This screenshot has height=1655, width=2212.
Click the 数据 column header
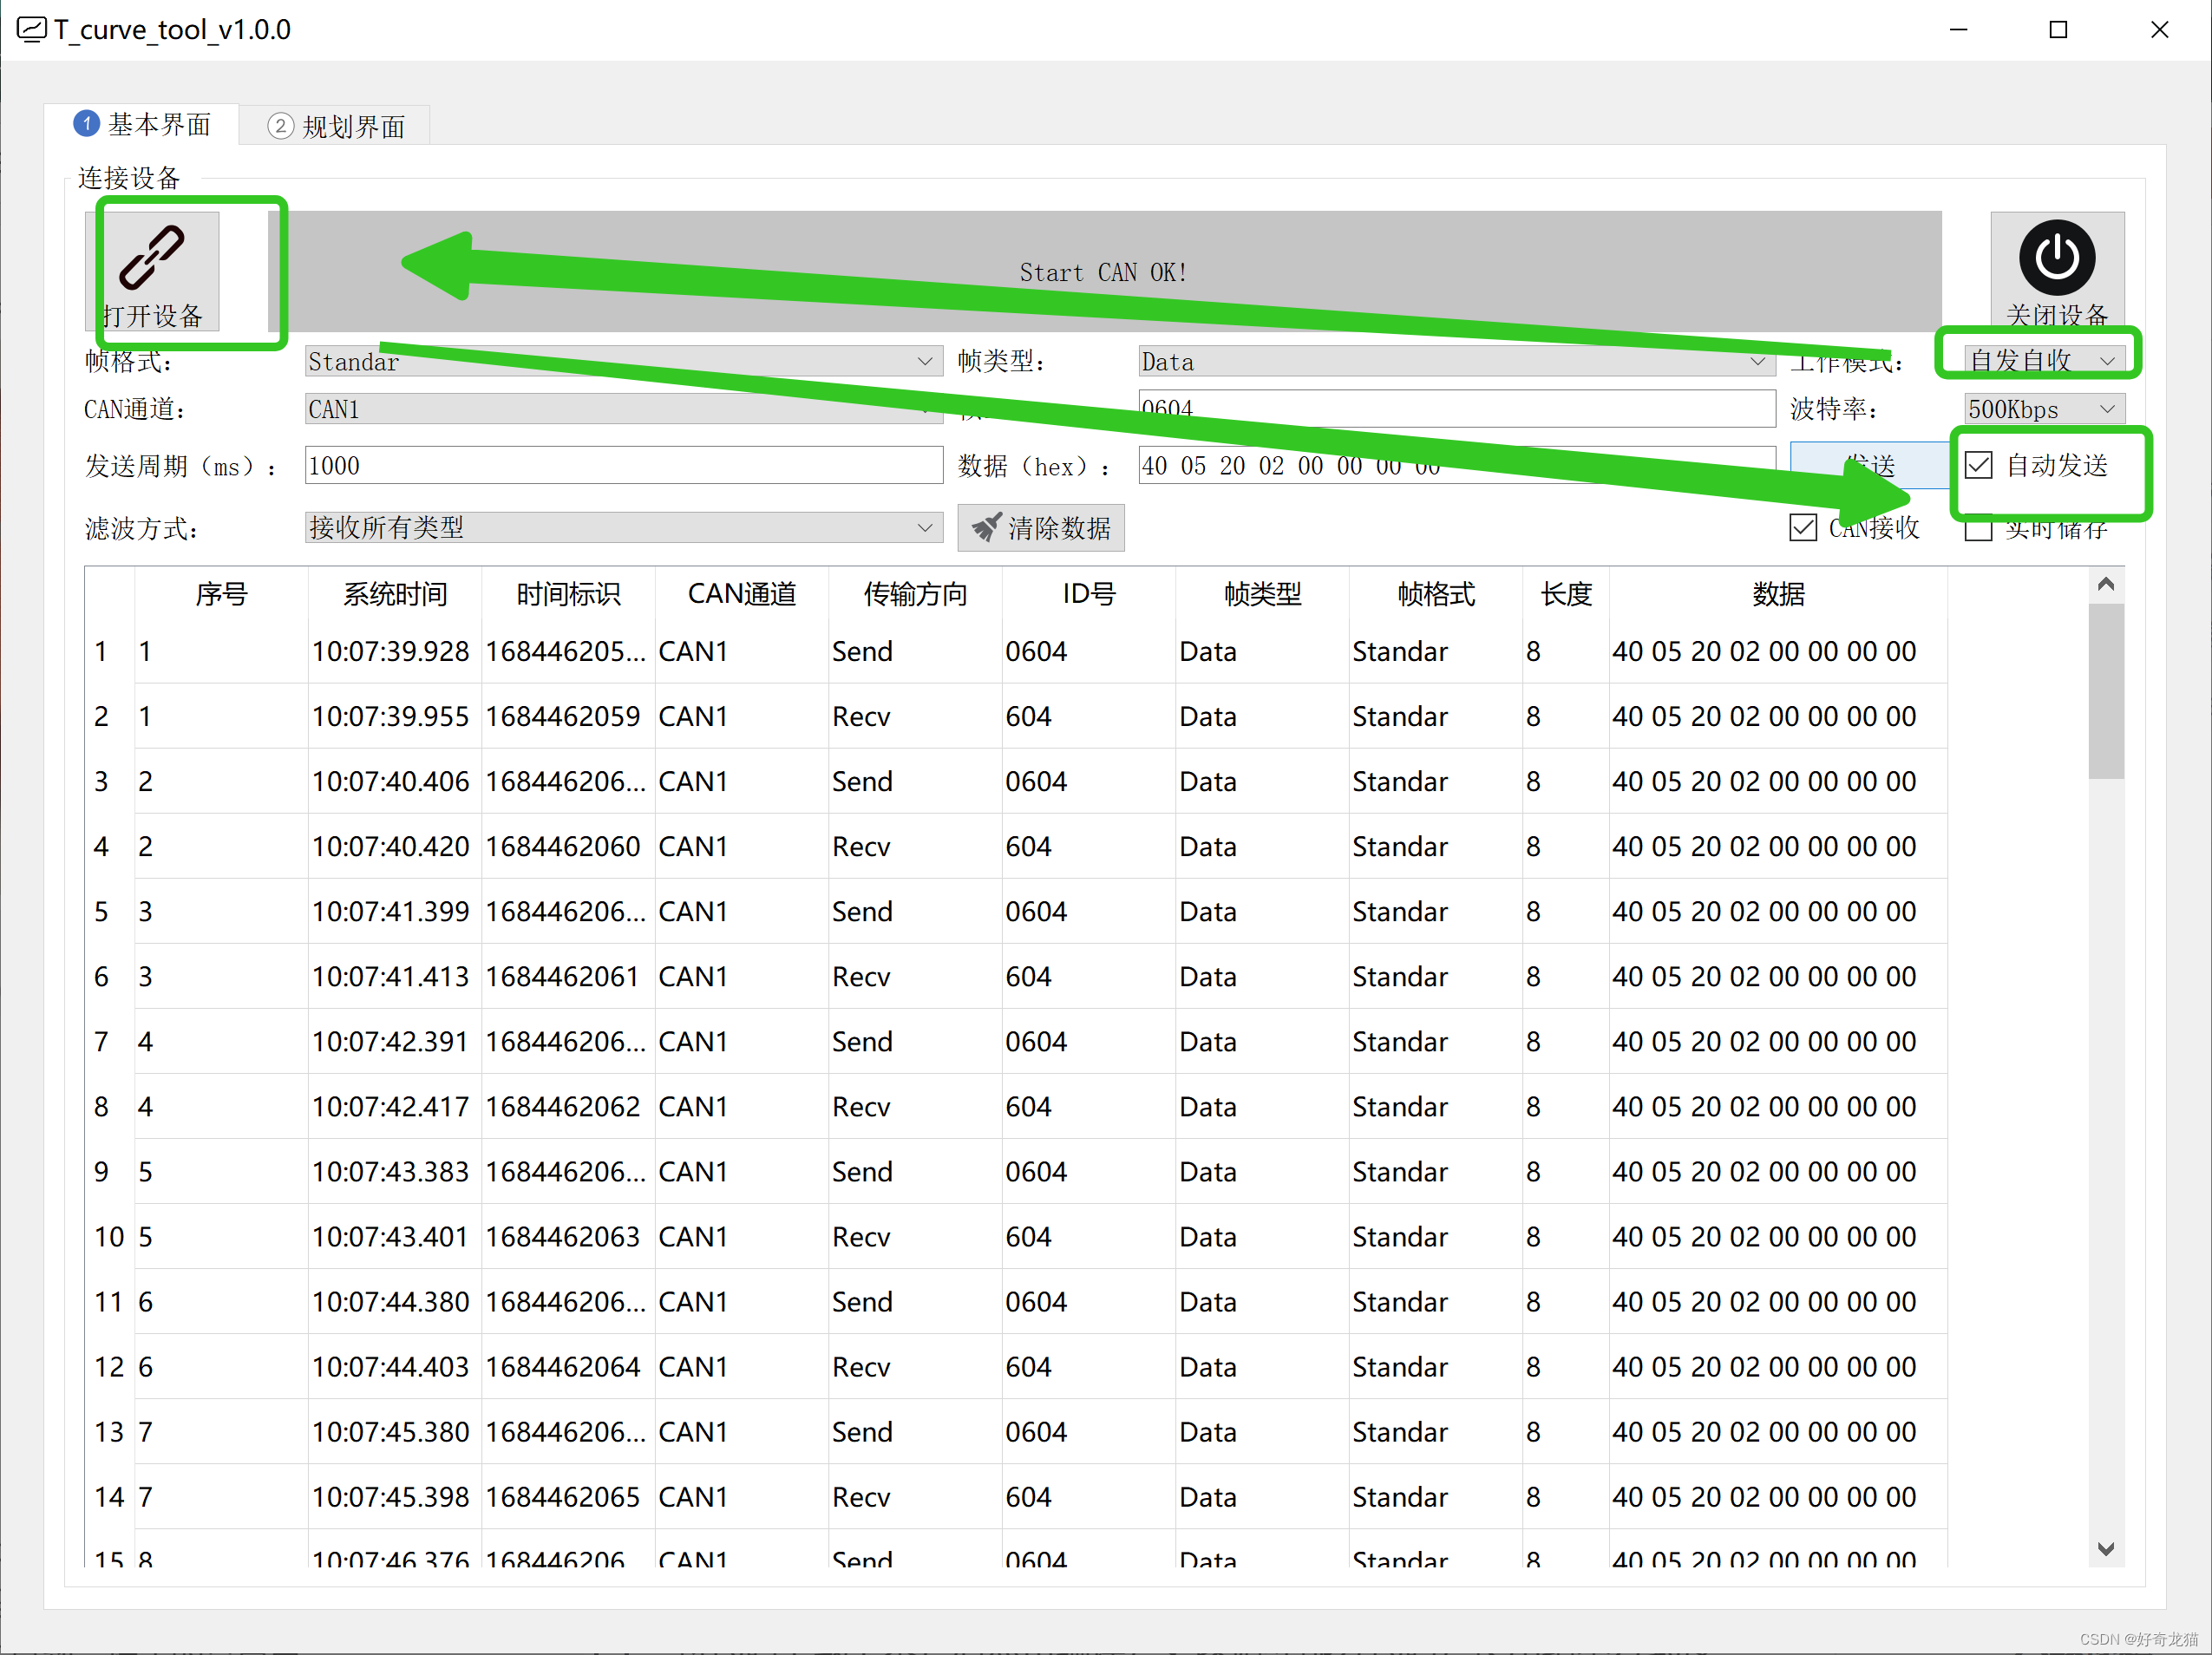(x=1778, y=594)
